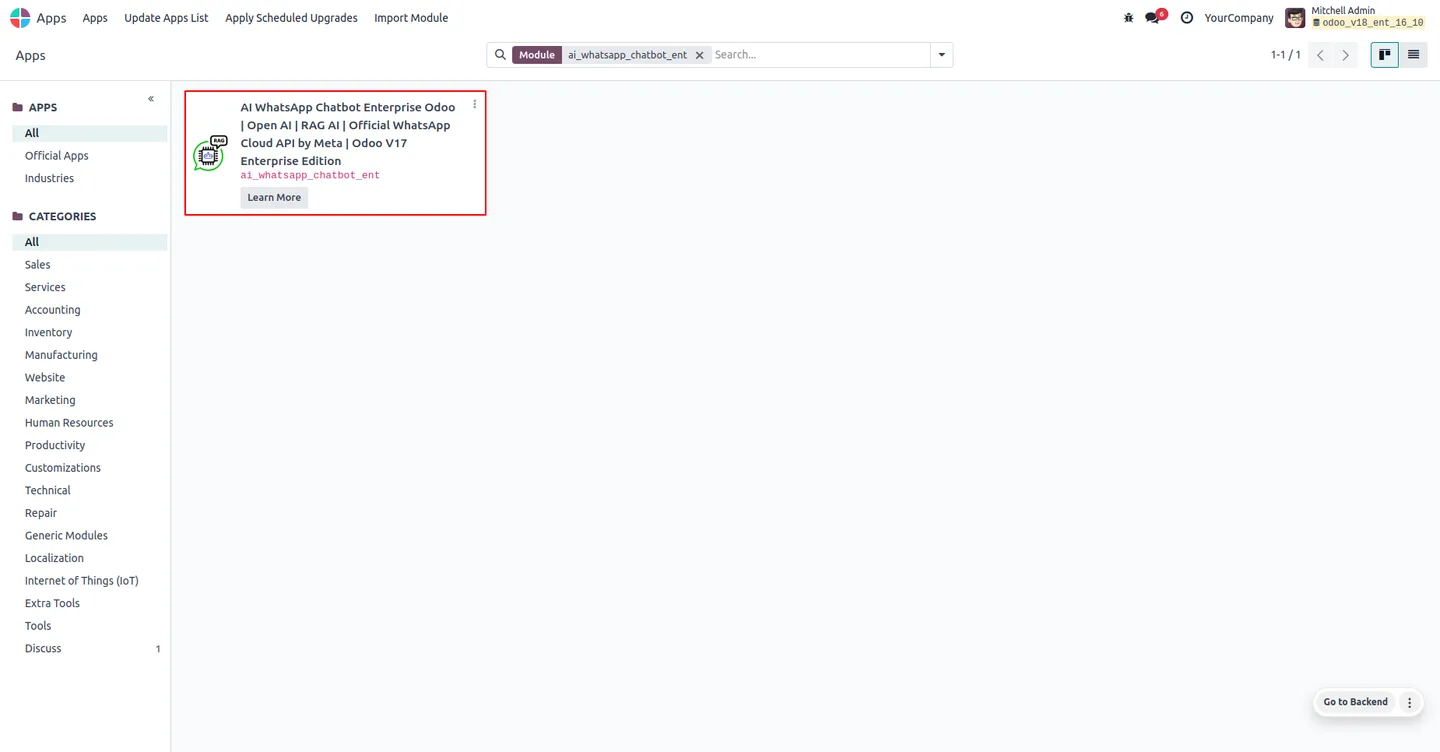Click Apply Scheduled Upgrades menu
This screenshot has height=752, width=1440.
(x=291, y=18)
